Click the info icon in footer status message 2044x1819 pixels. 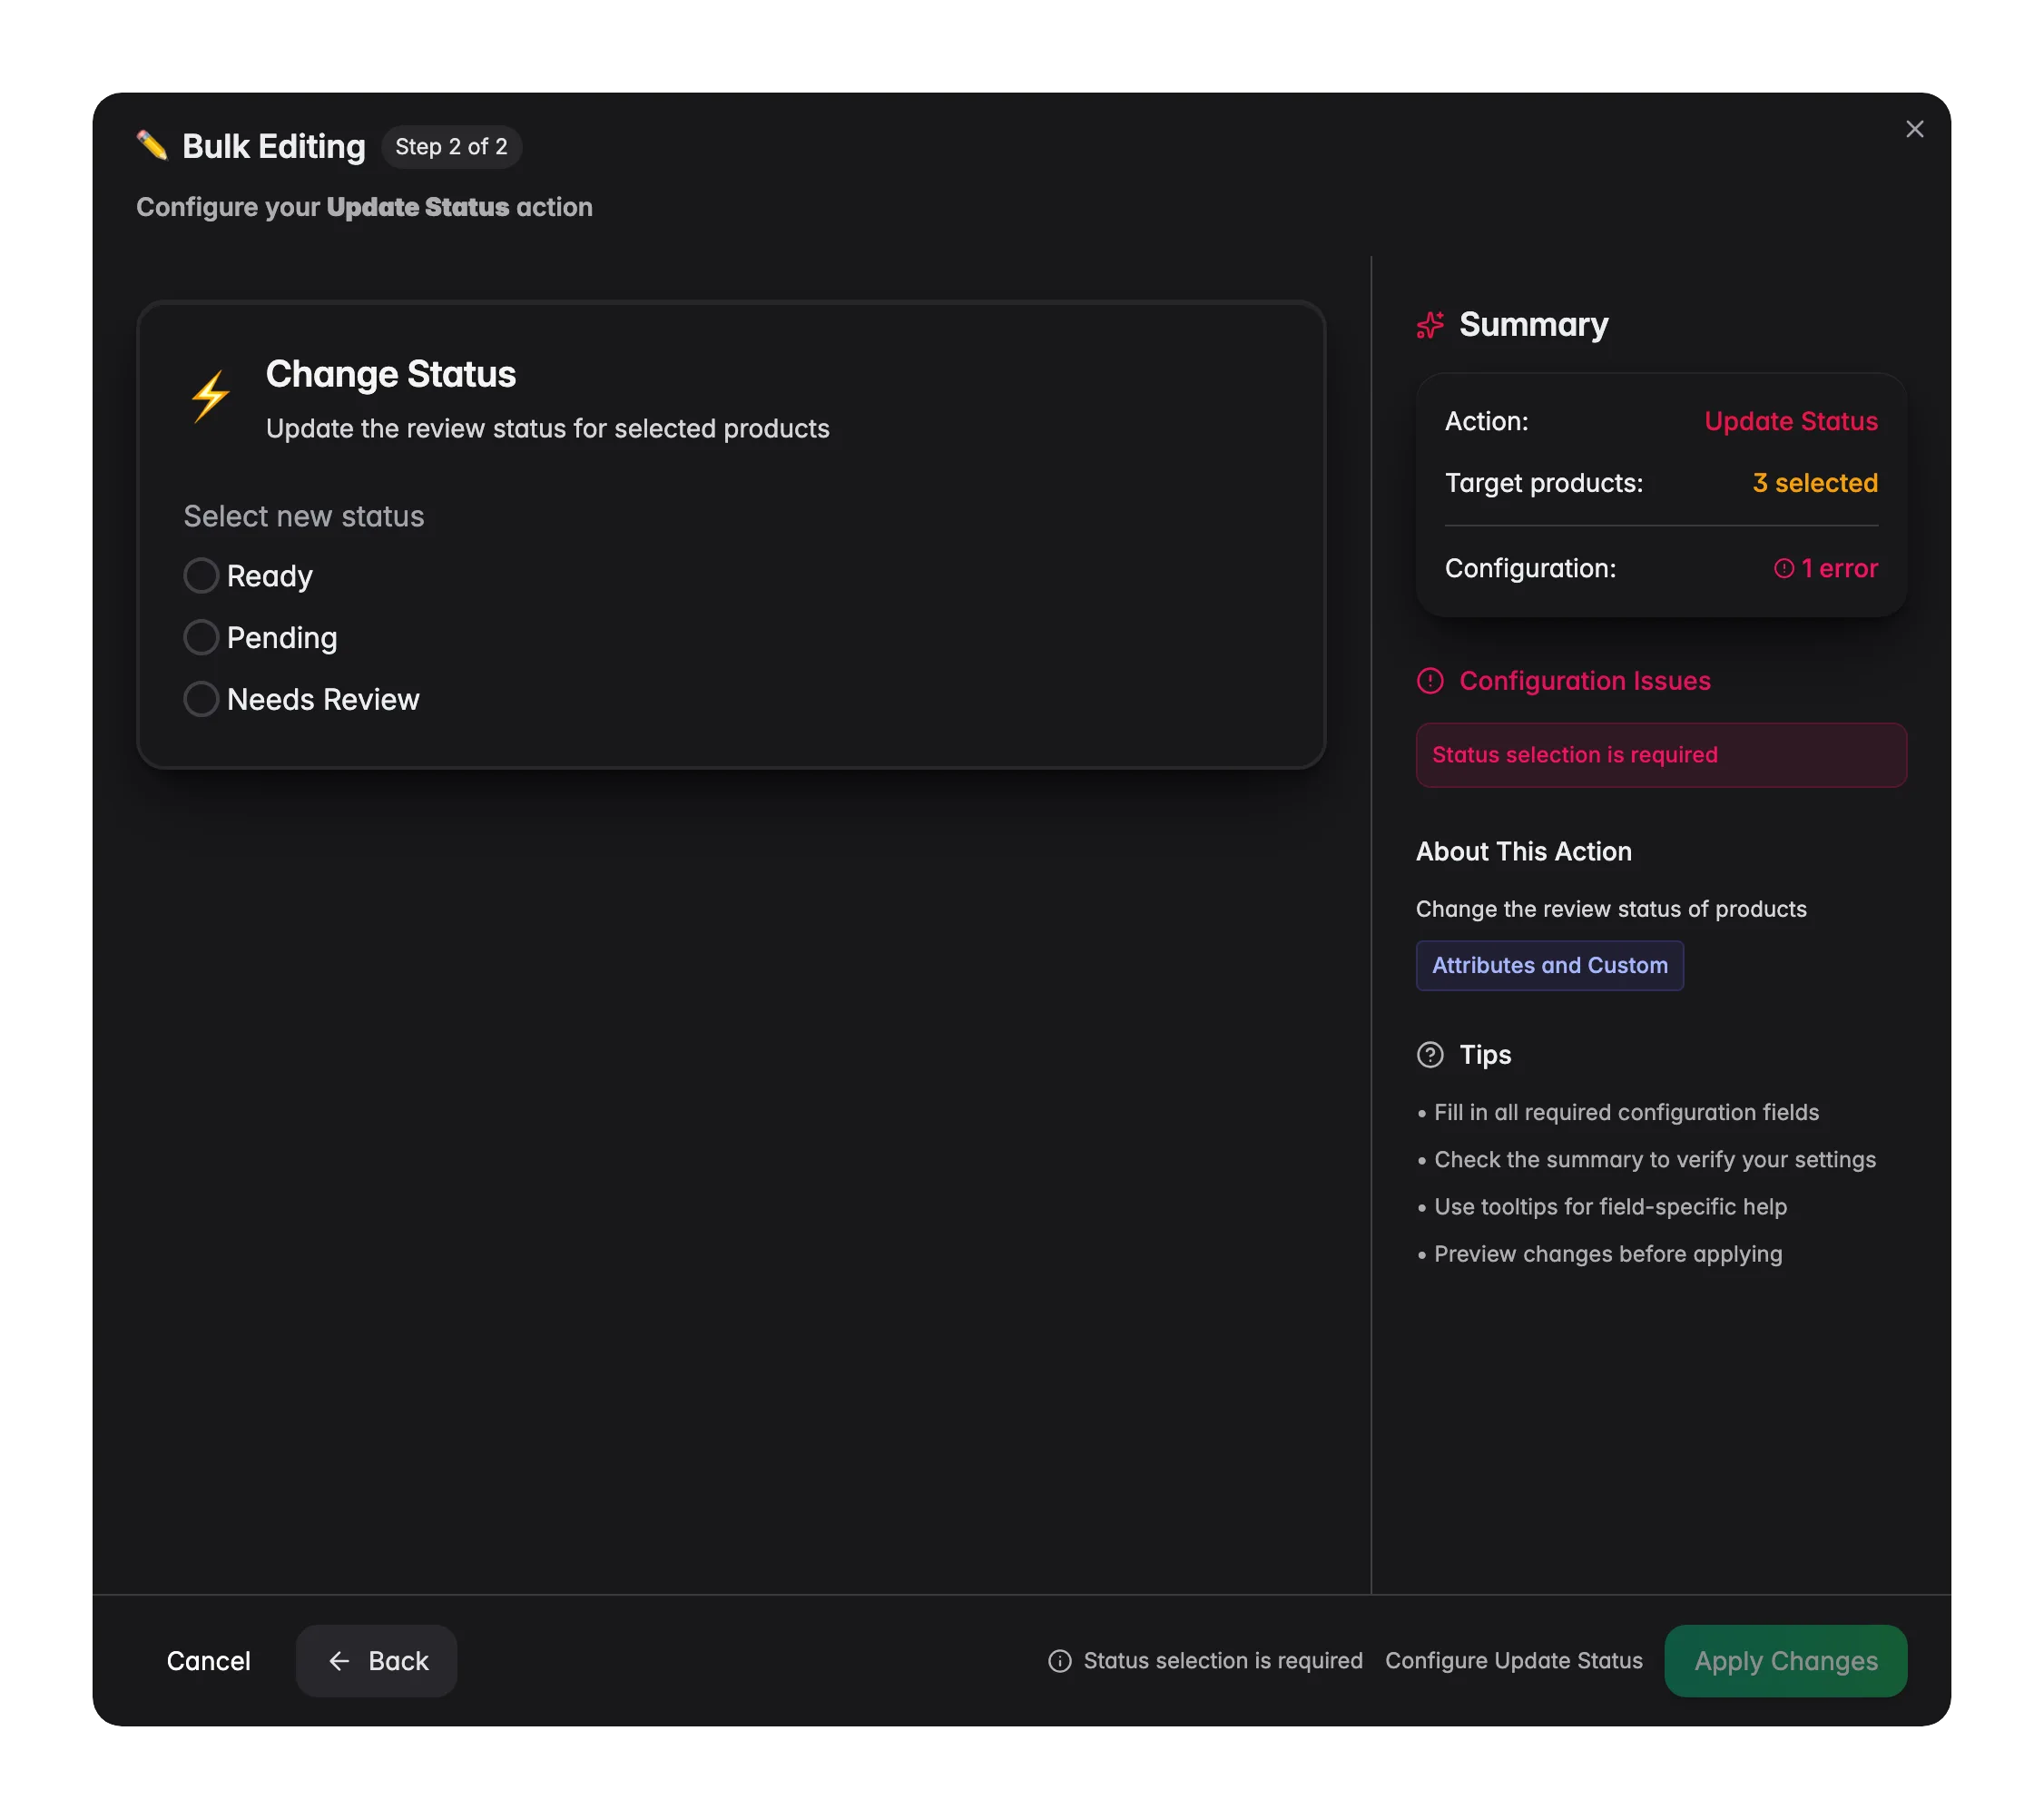pyautogui.click(x=1060, y=1661)
